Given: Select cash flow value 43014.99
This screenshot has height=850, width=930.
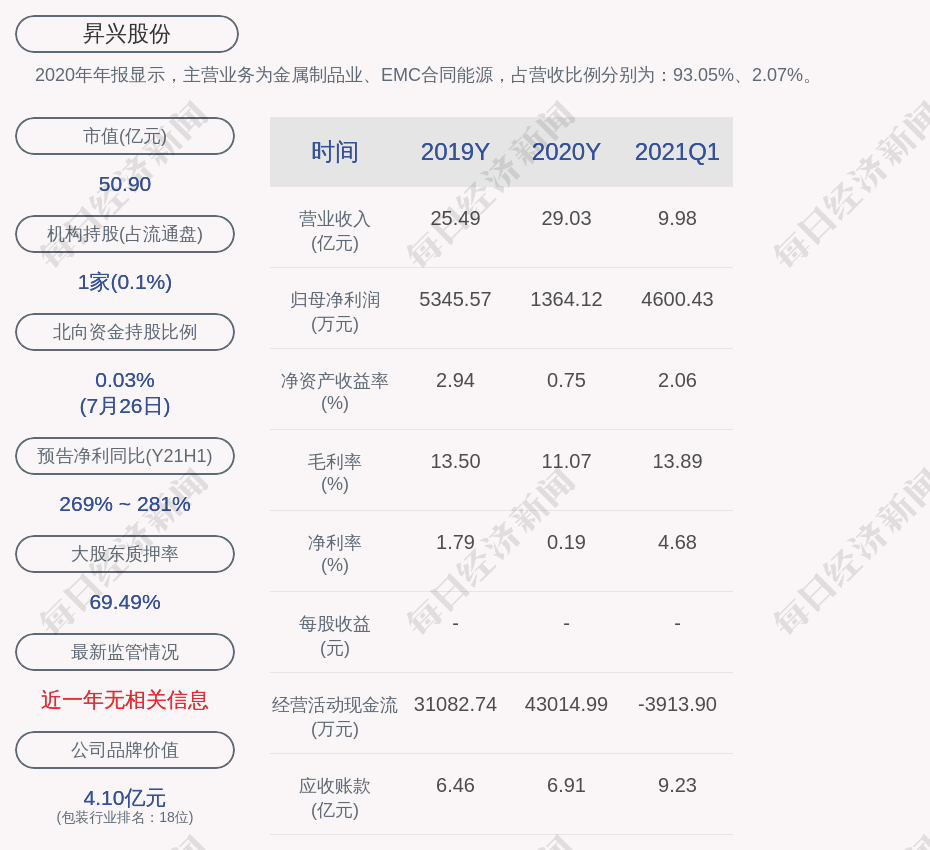Looking at the screenshot, I should pyautogui.click(x=566, y=705).
